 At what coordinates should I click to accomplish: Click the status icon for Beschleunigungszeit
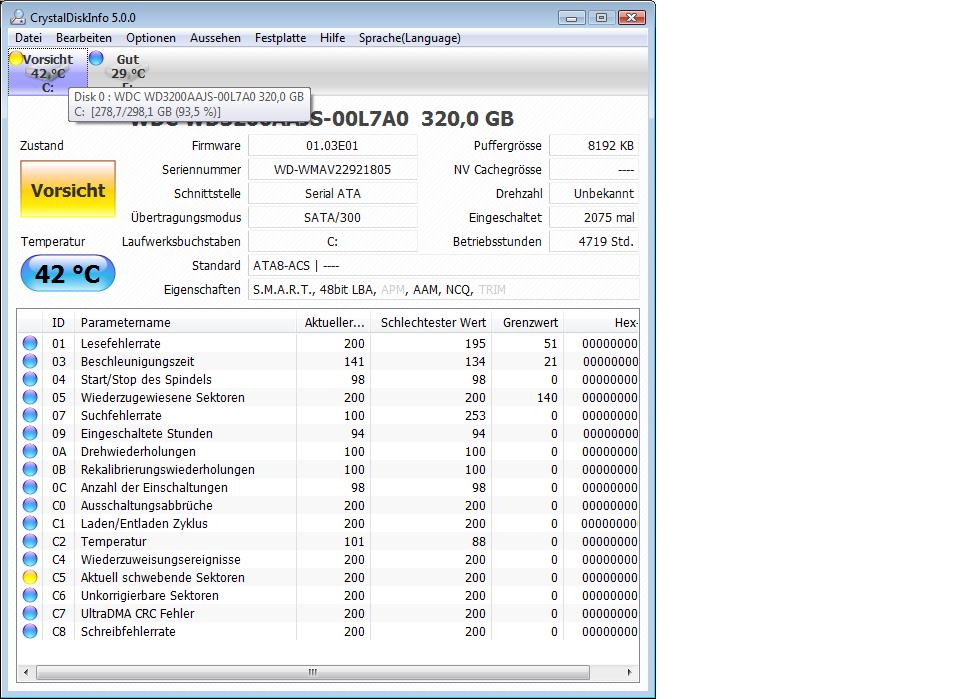pyautogui.click(x=30, y=361)
